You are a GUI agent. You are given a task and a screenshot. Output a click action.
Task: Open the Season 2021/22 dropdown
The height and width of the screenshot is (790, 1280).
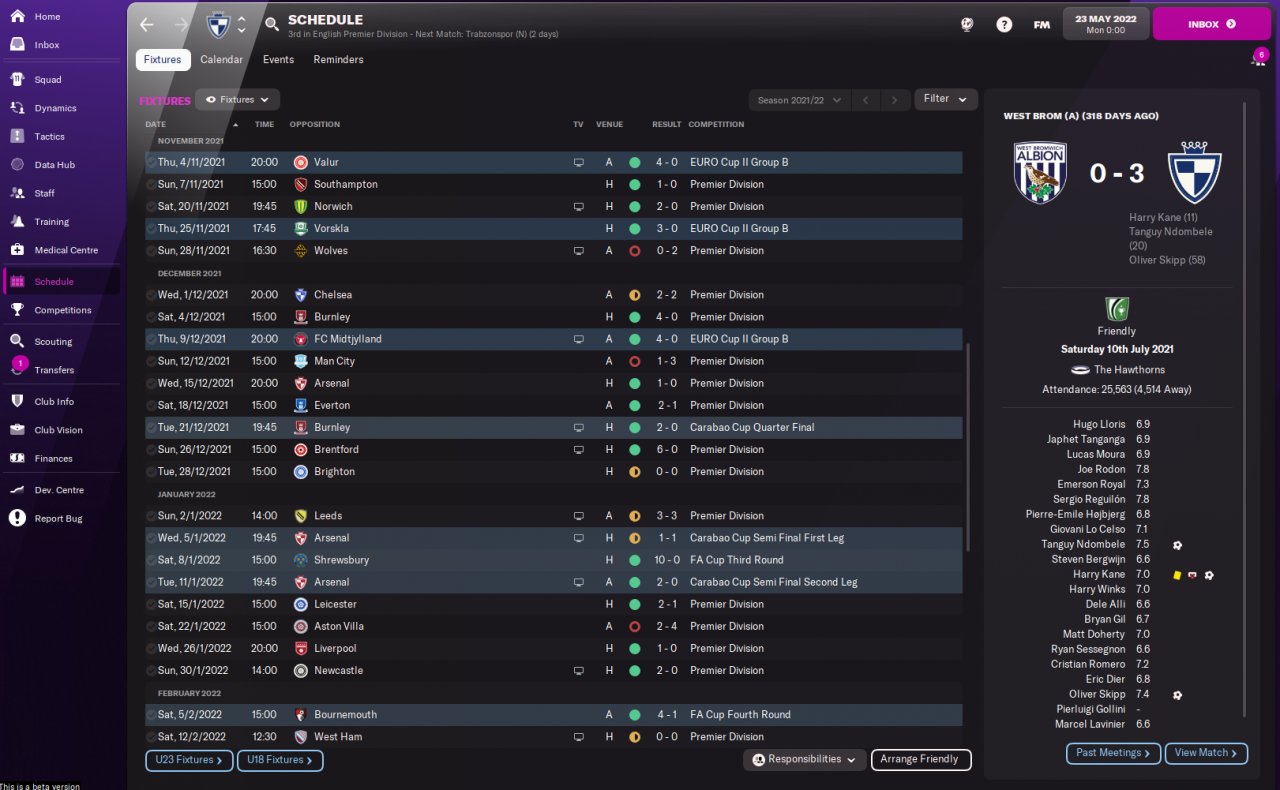click(800, 100)
